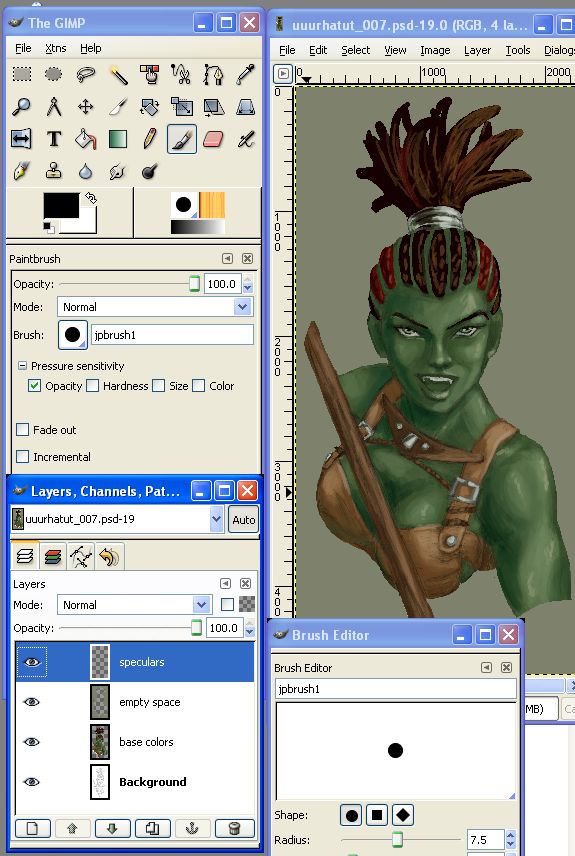Collapse the Pressure sensitivity expander
The height and width of the screenshot is (856, 575).
(x=22, y=366)
